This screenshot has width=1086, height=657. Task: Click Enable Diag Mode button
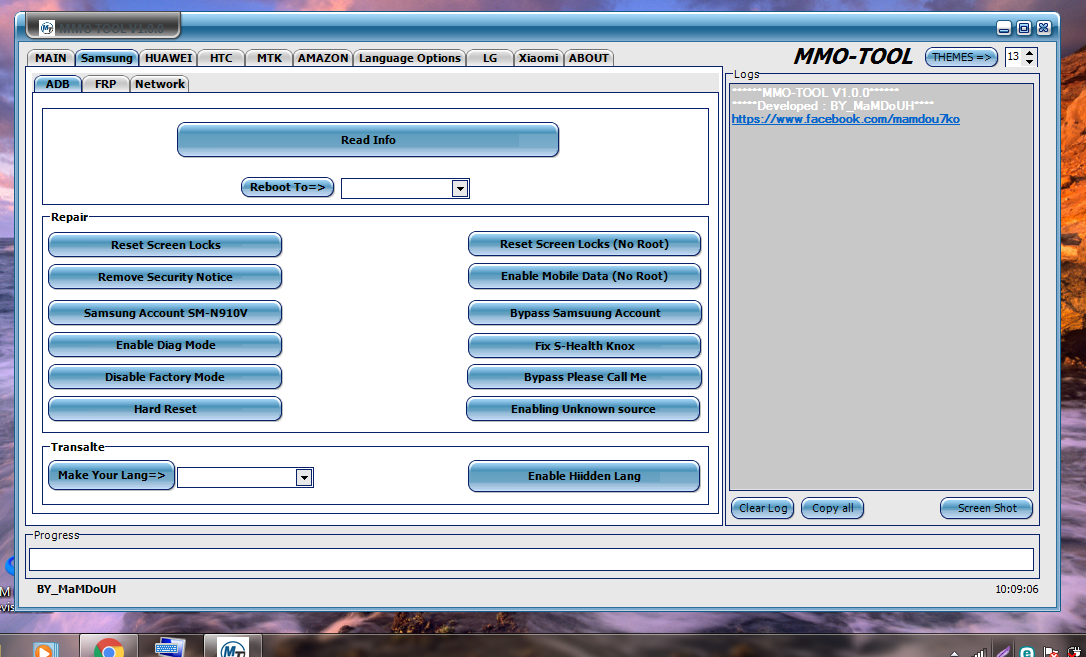(x=165, y=345)
